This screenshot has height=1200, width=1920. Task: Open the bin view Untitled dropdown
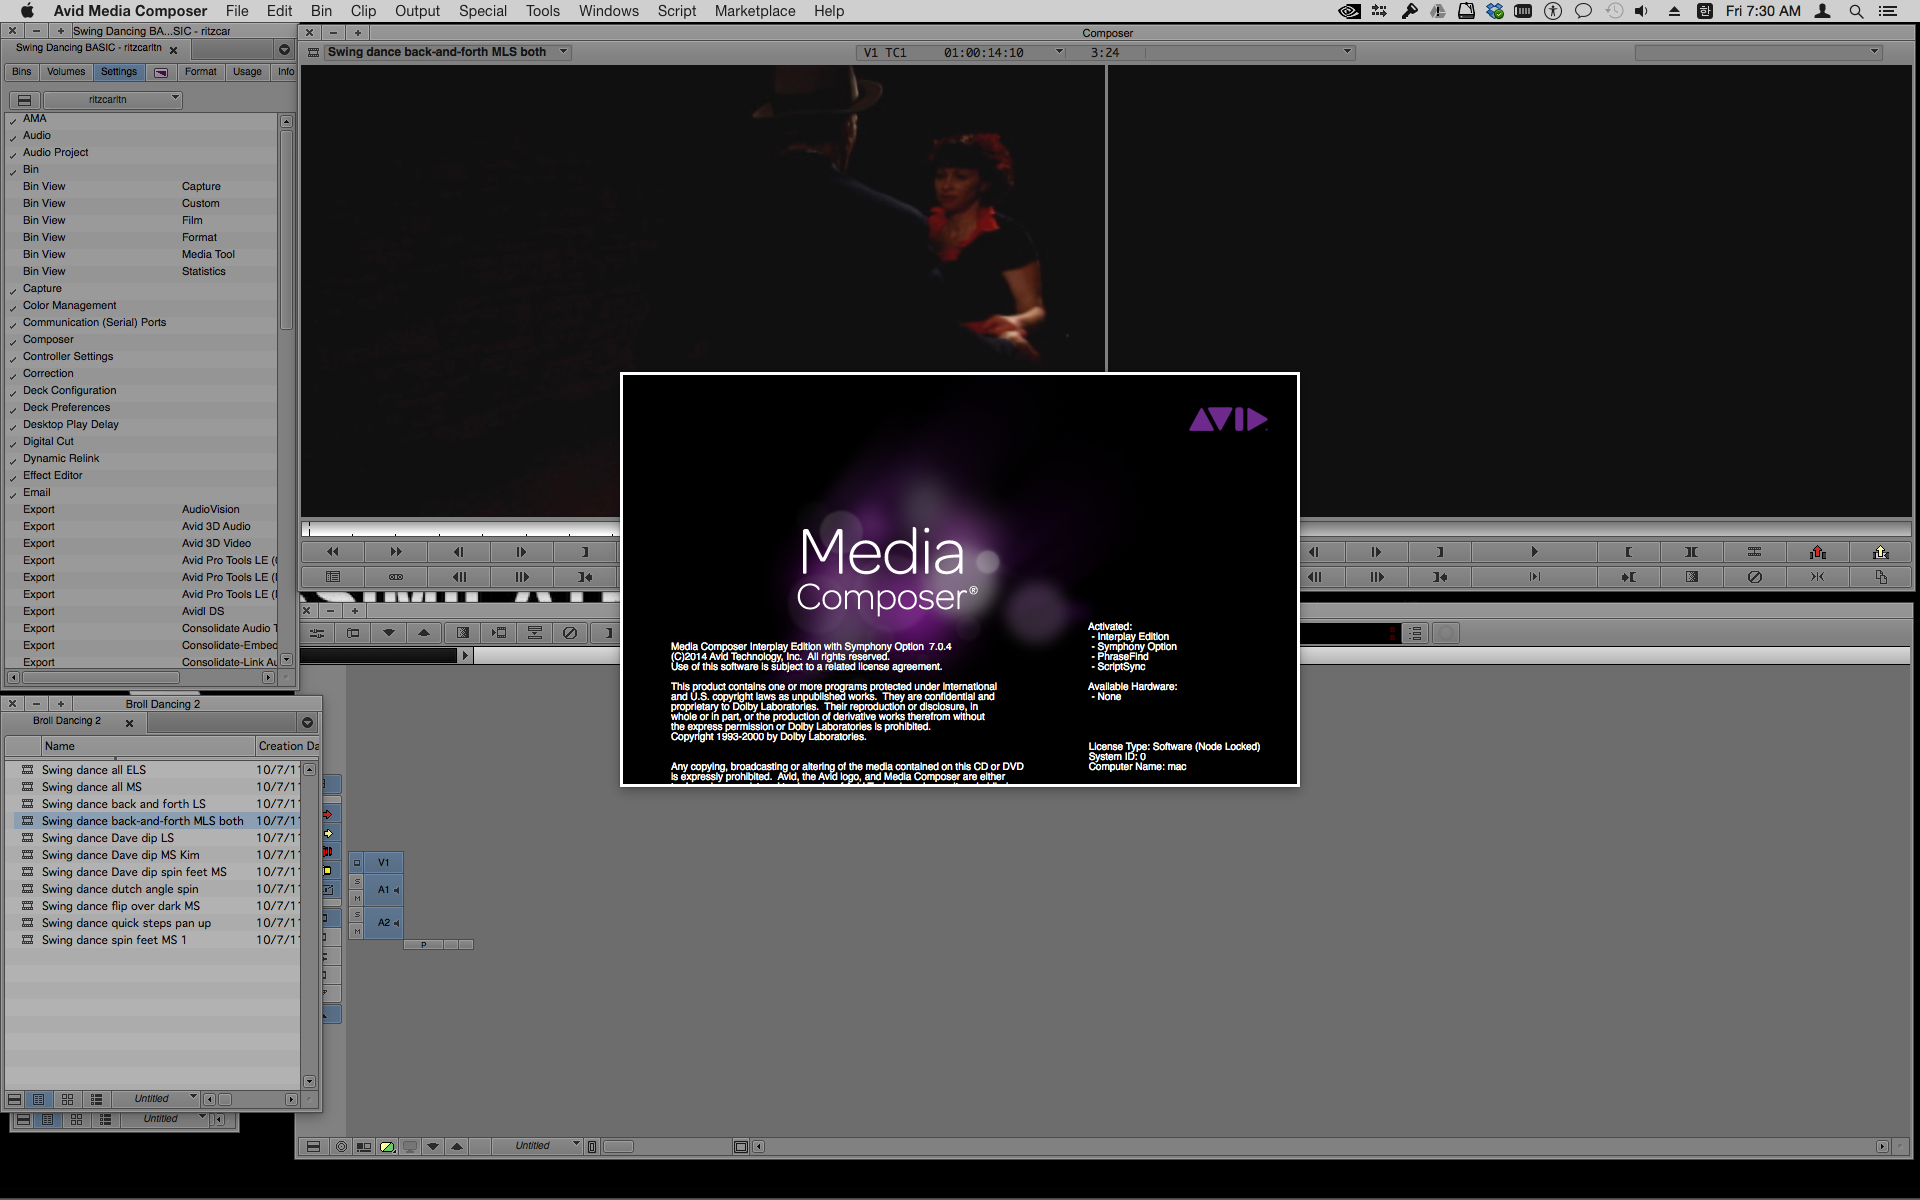click(x=155, y=1099)
